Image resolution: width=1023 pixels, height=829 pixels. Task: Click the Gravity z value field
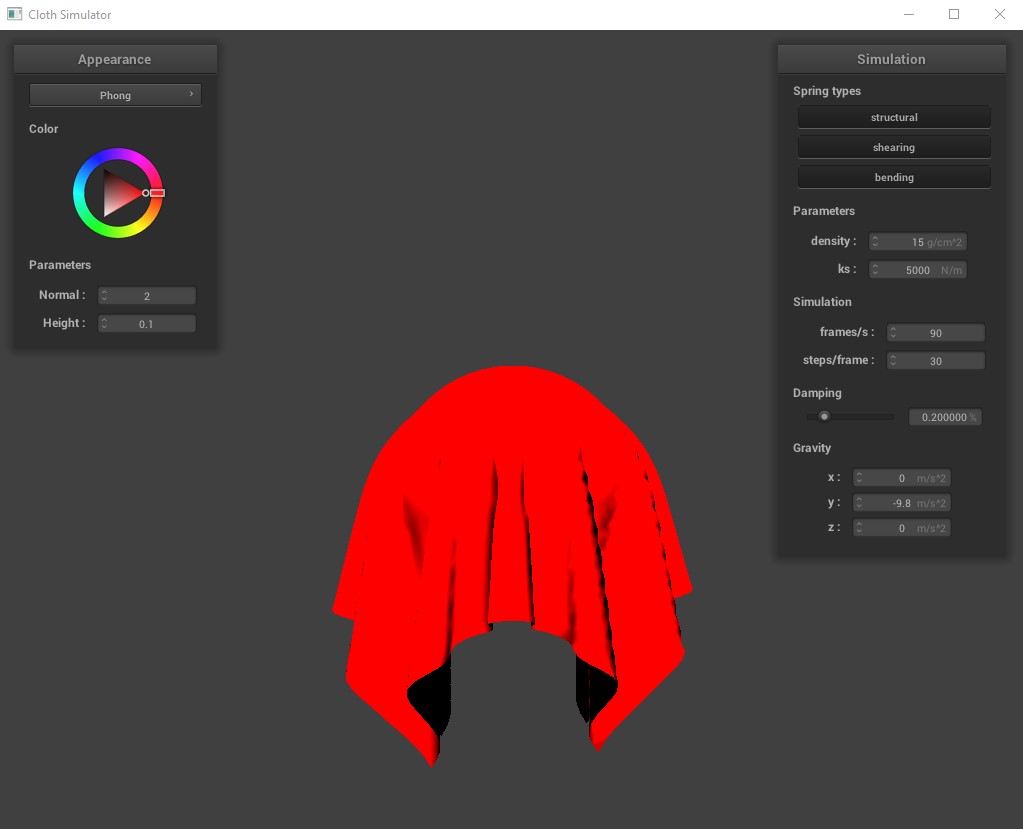[x=902, y=528]
